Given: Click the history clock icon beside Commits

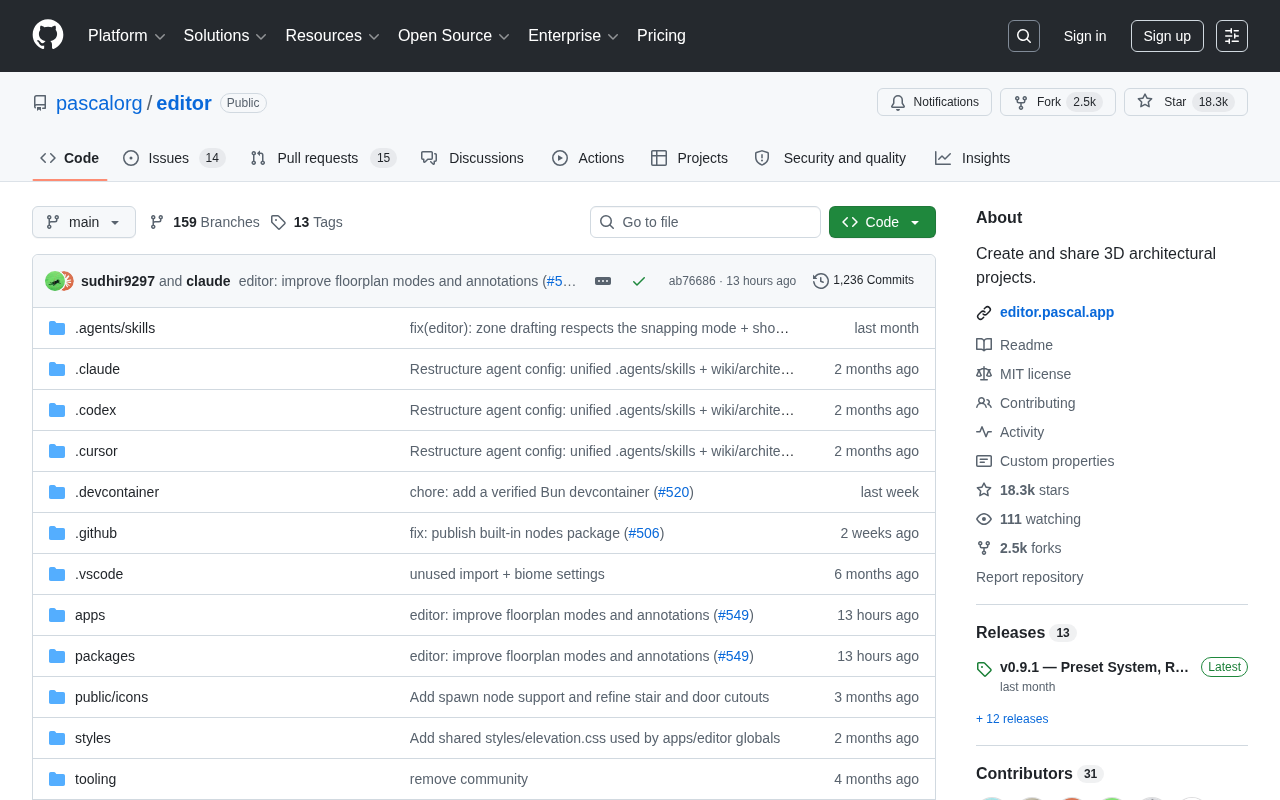Looking at the screenshot, I should [x=821, y=281].
